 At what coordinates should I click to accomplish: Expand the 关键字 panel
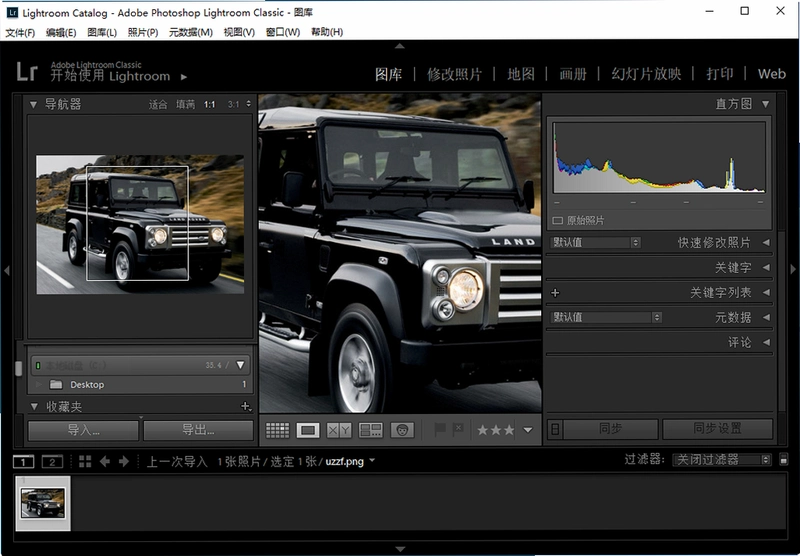coord(766,267)
